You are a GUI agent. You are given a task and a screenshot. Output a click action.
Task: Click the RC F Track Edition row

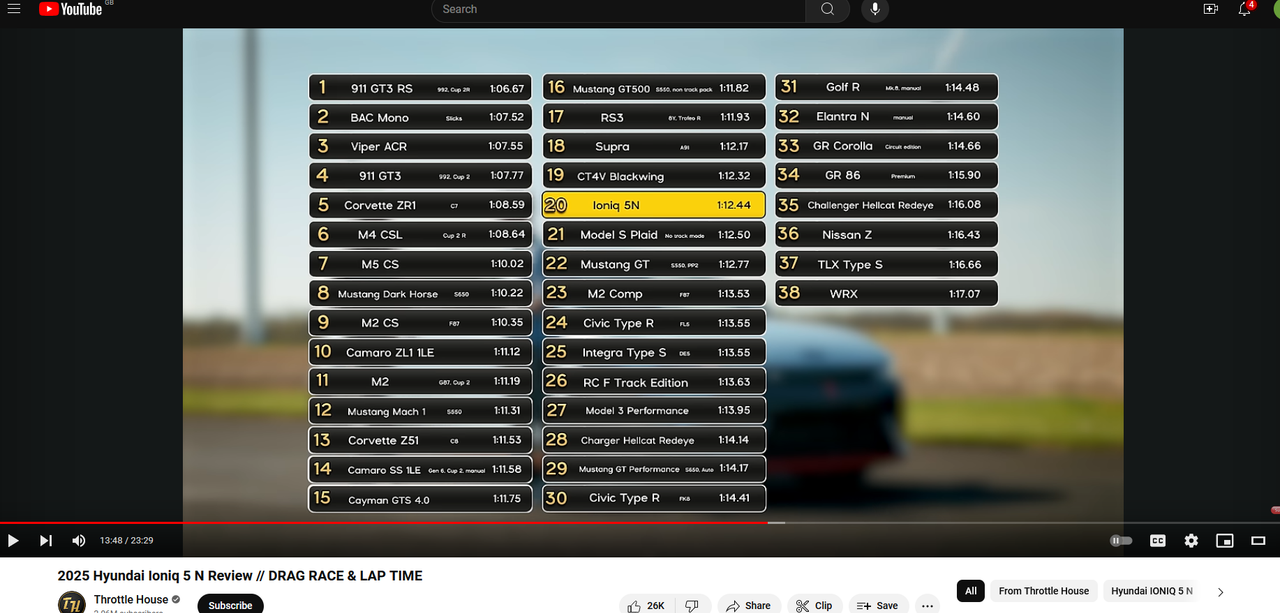tap(654, 382)
